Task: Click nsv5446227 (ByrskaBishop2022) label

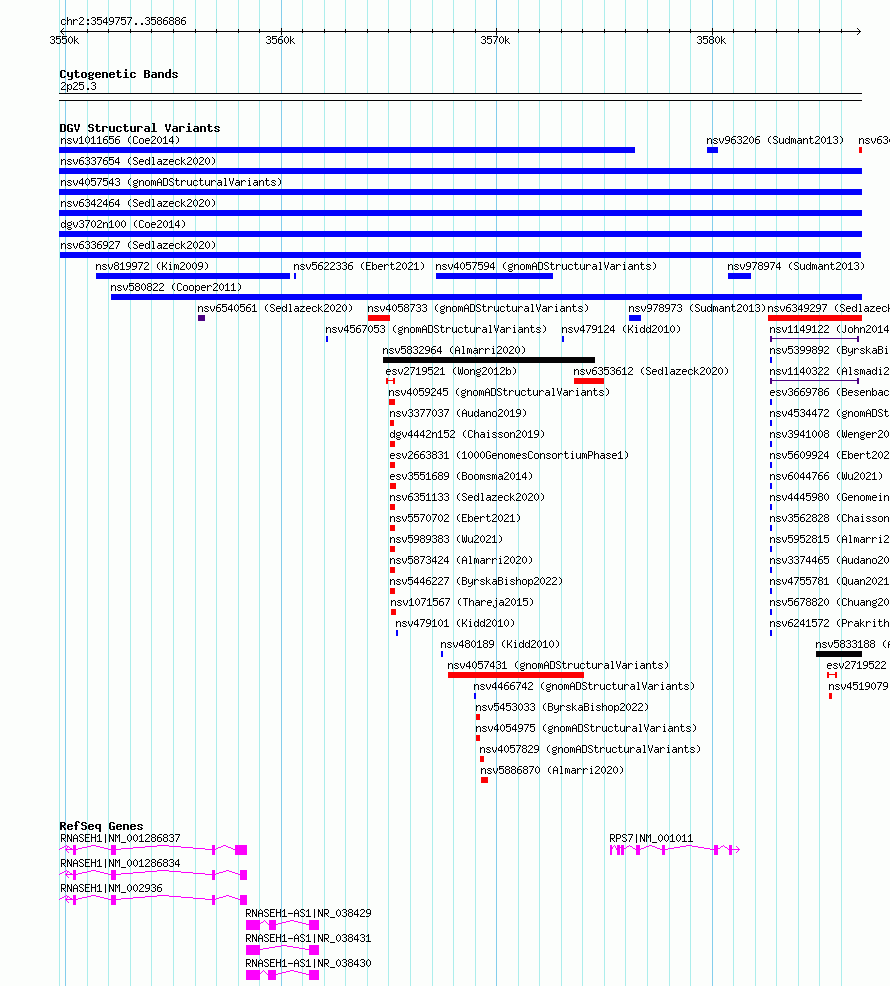Action: (476, 581)
